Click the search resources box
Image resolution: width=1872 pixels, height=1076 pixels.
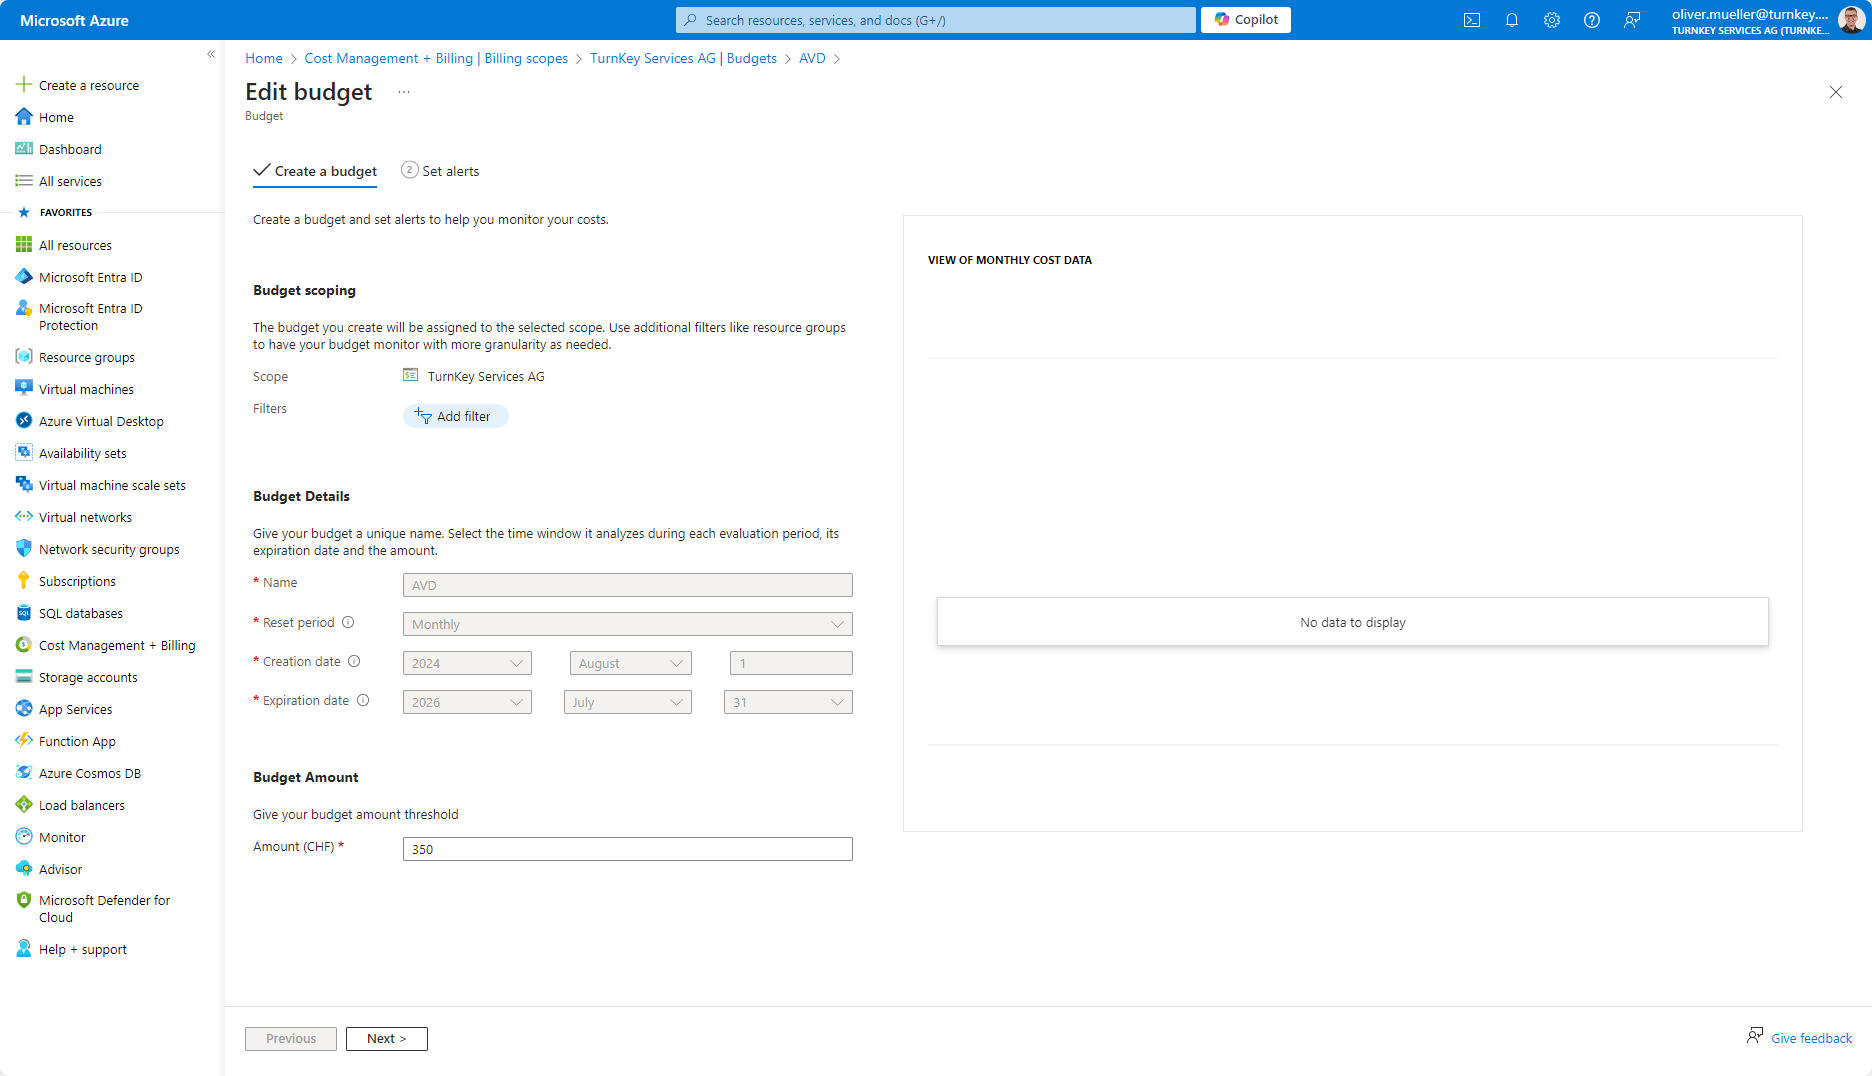(x=936, y=20)
